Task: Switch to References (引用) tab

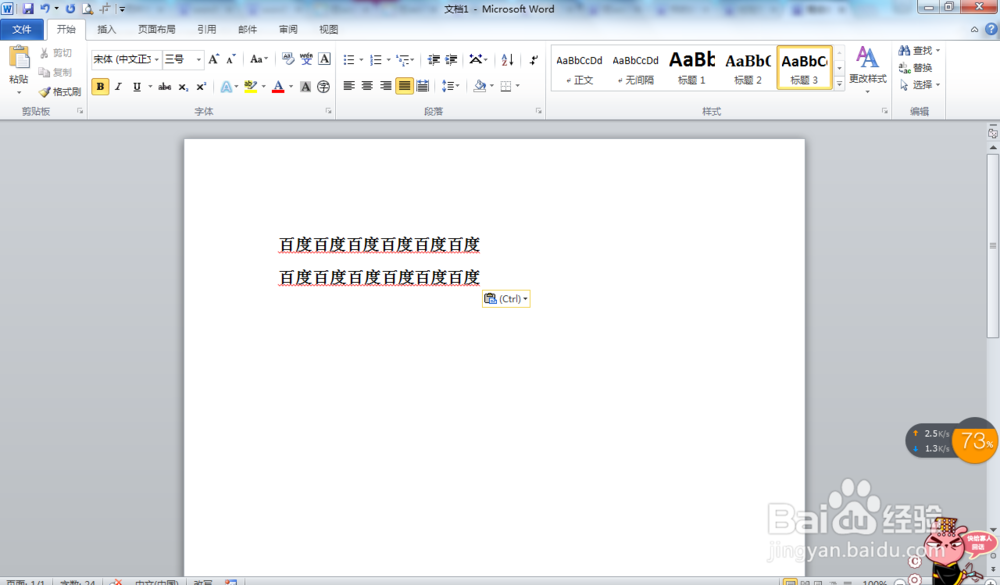Action: click(207, 29)
